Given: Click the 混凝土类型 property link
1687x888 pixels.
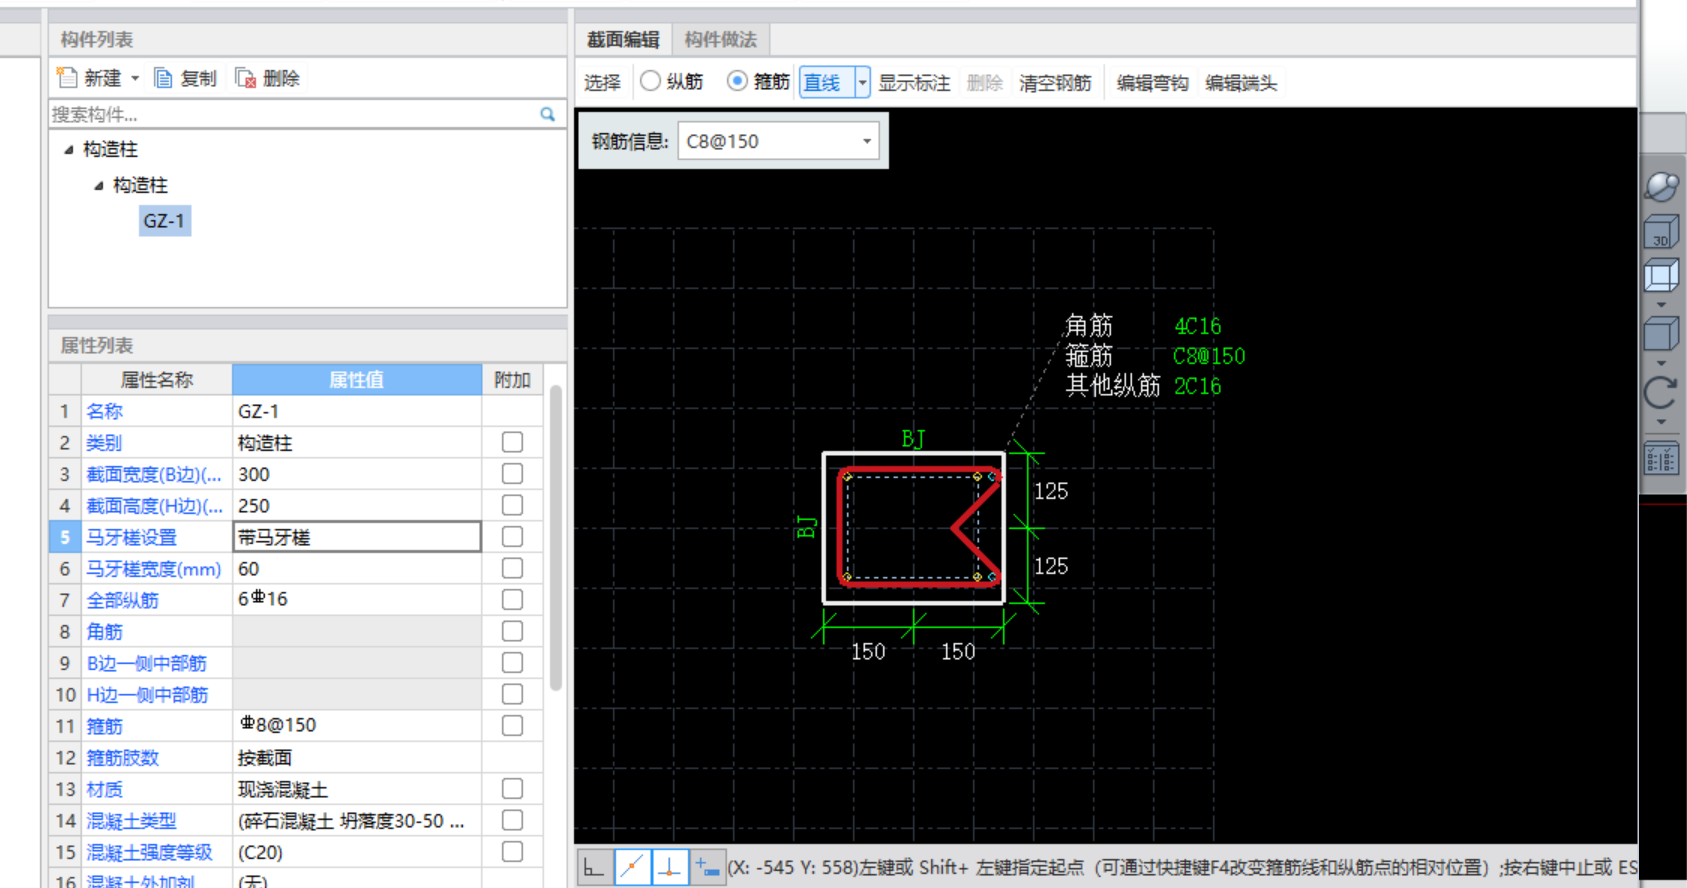Looking at the screenshot, I should [x=132, y=821].
